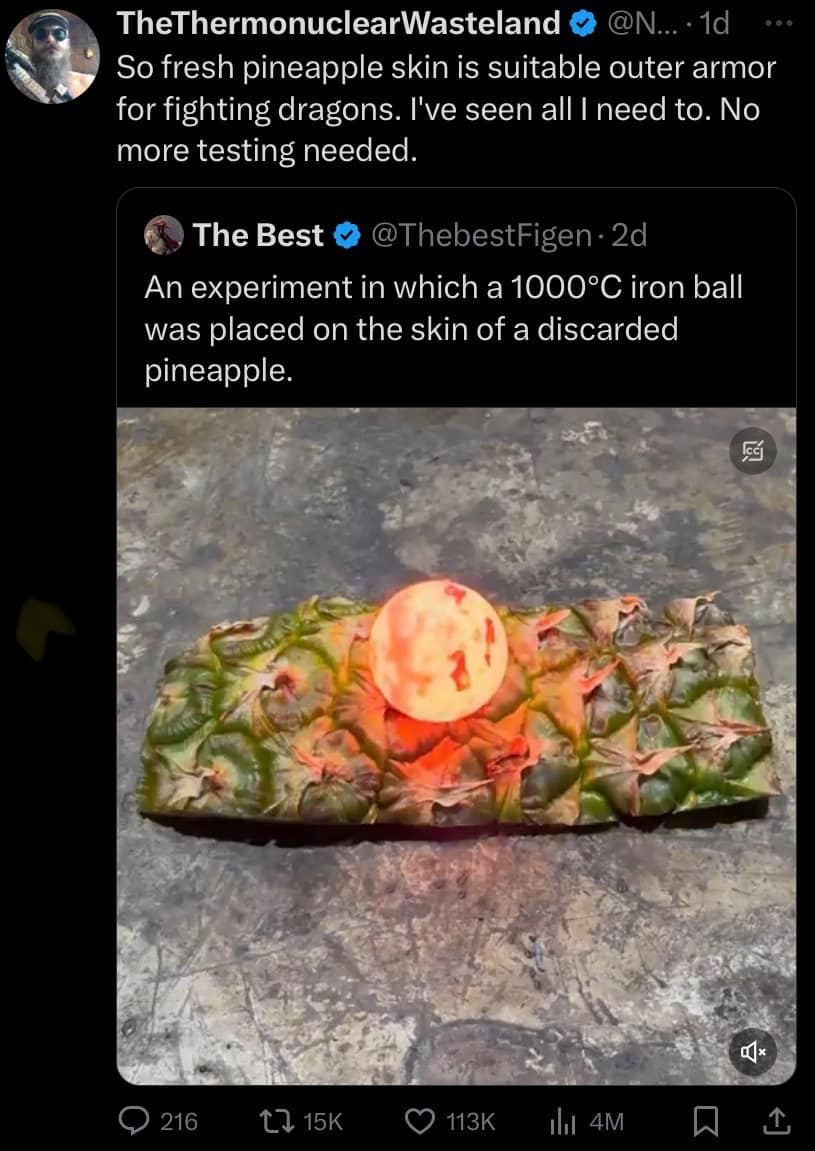Open the 2d timestamp of quoted tweet
This screenshot has width=815, height=1151.
pos(629,235)
